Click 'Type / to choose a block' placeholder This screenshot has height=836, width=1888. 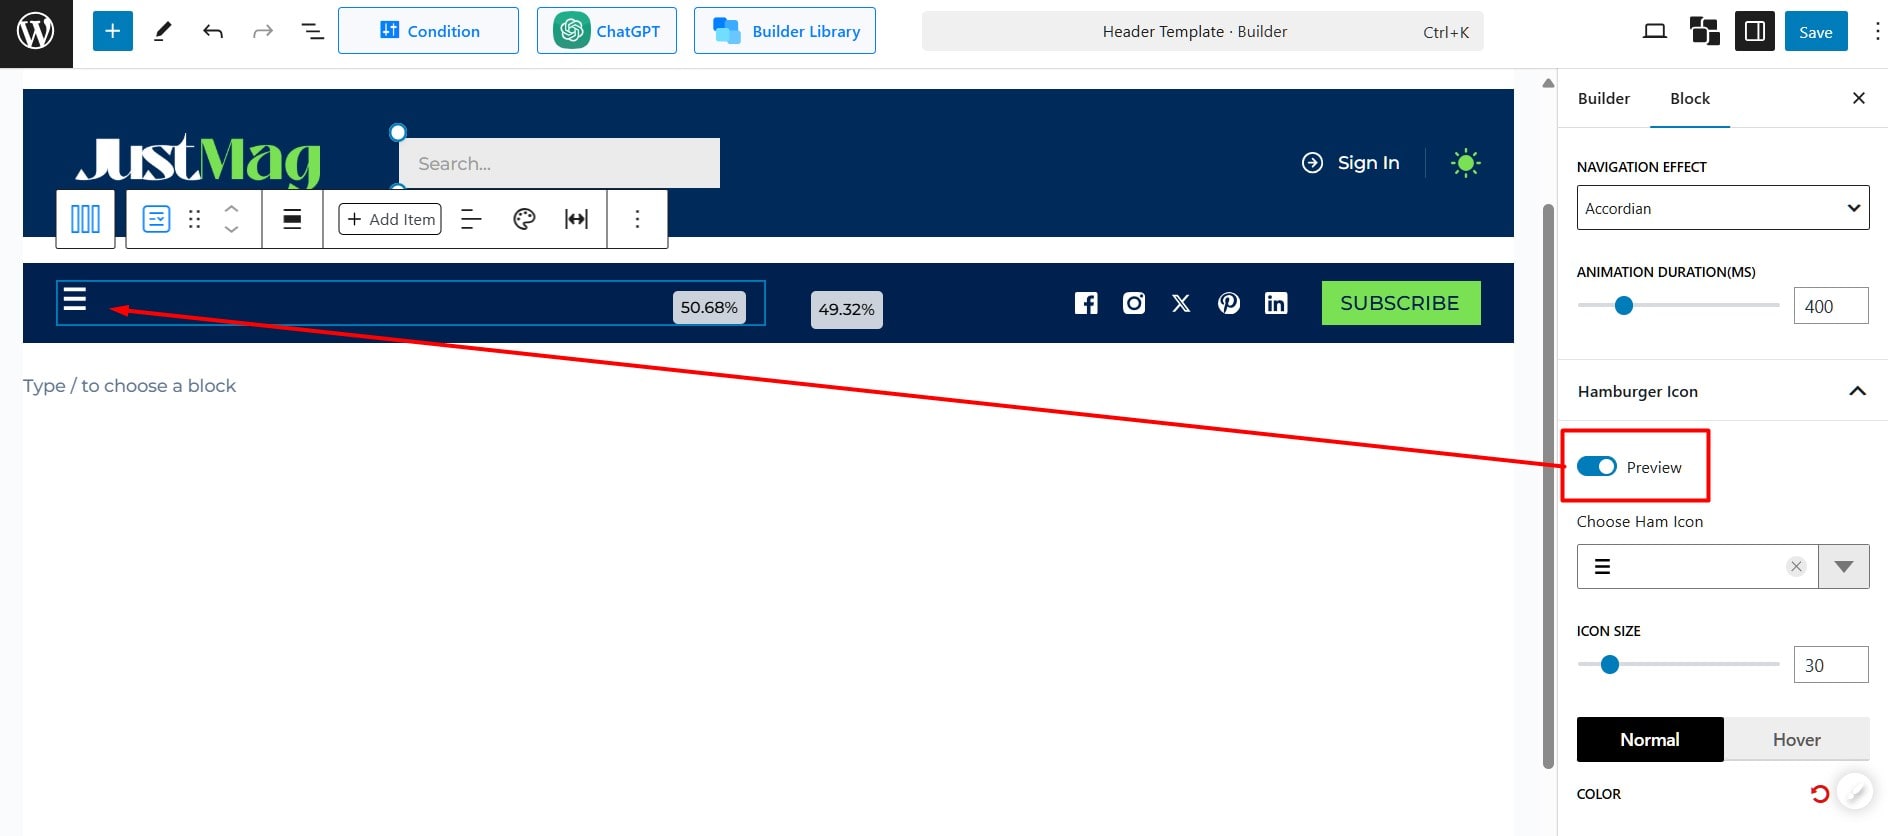click(130, 386)
